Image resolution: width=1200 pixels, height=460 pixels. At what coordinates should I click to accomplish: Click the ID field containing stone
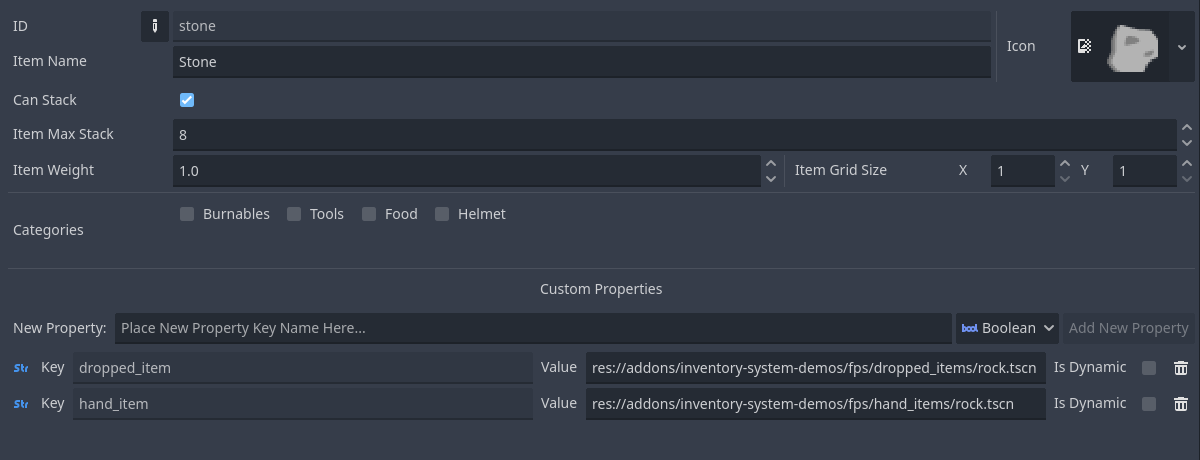(582, 26)
